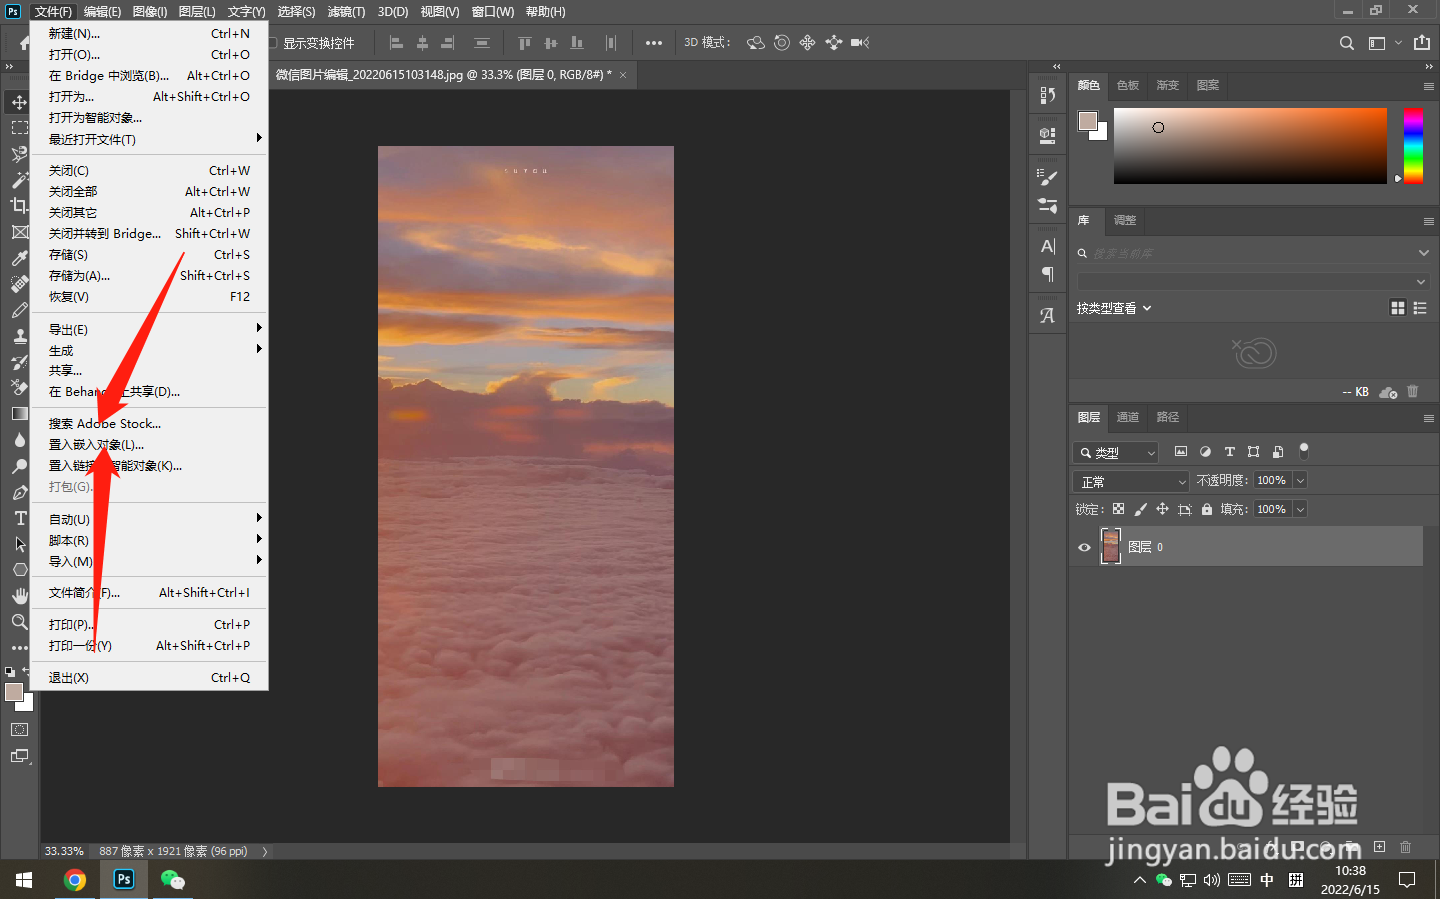This screenshot has width=1440, height=899.
Task: Open Chrome from the taskbar
Action: [x=75, y=880]
